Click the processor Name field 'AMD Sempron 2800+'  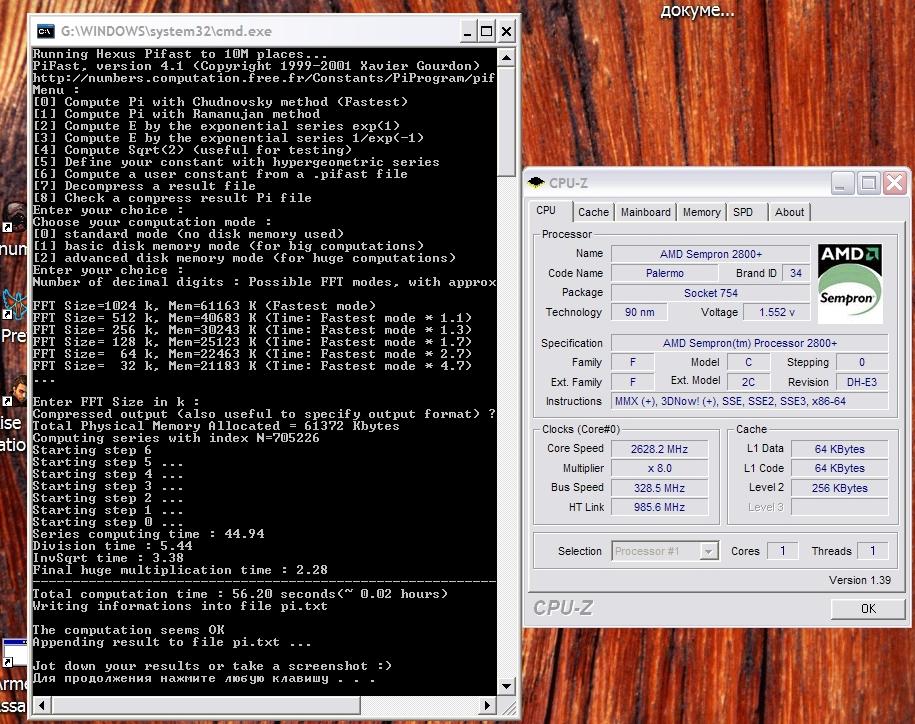click(710, 254)
